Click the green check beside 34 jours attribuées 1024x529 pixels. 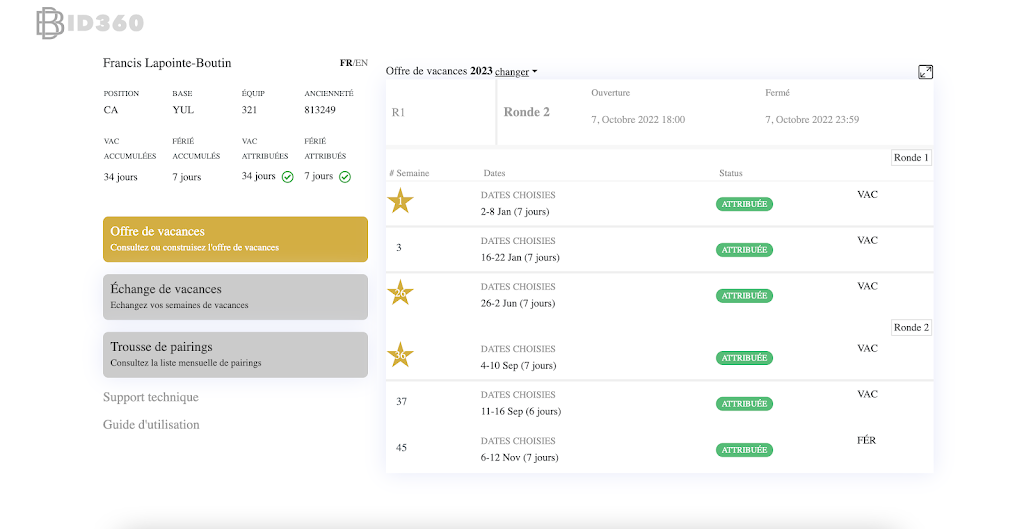287,177
